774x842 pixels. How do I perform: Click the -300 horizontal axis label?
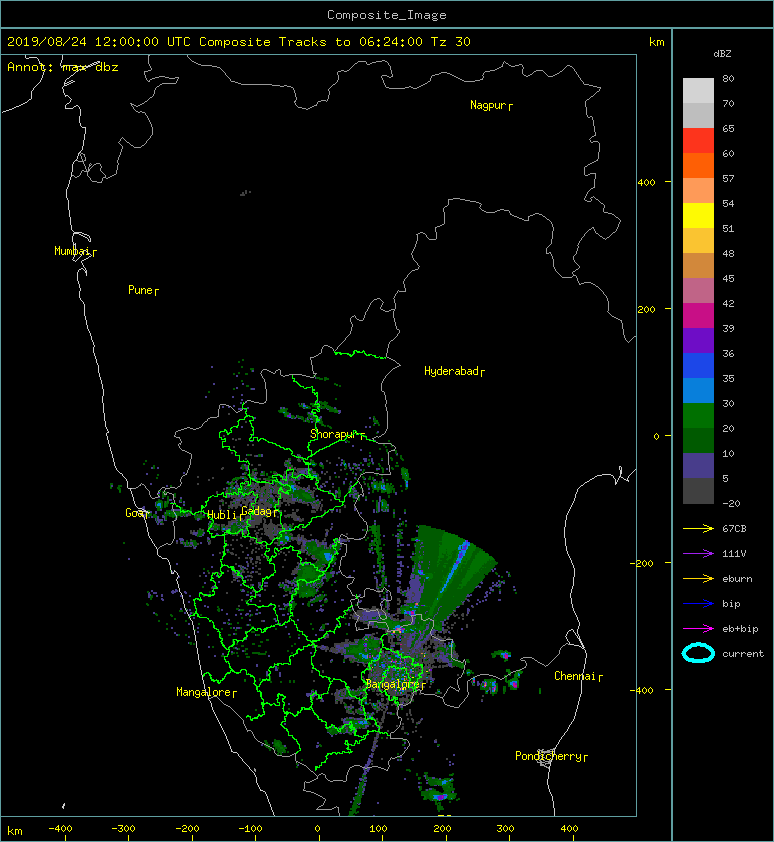coord(123,829)
